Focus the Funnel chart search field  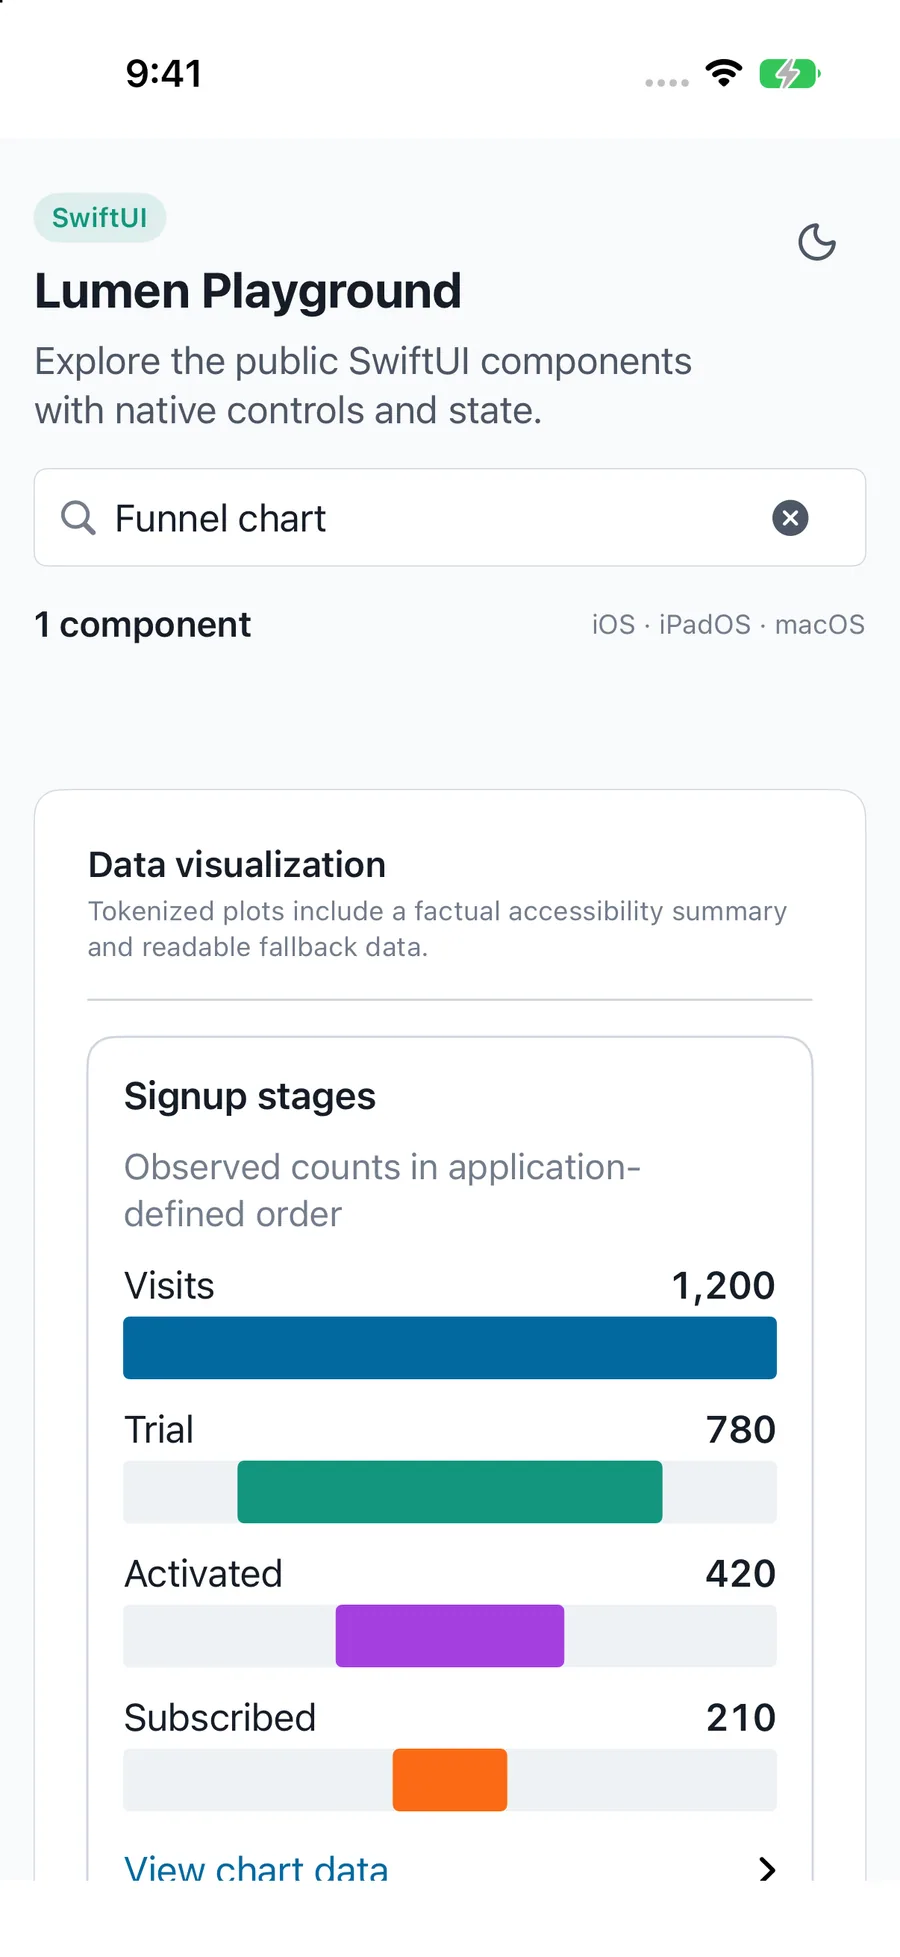(450, 518)
